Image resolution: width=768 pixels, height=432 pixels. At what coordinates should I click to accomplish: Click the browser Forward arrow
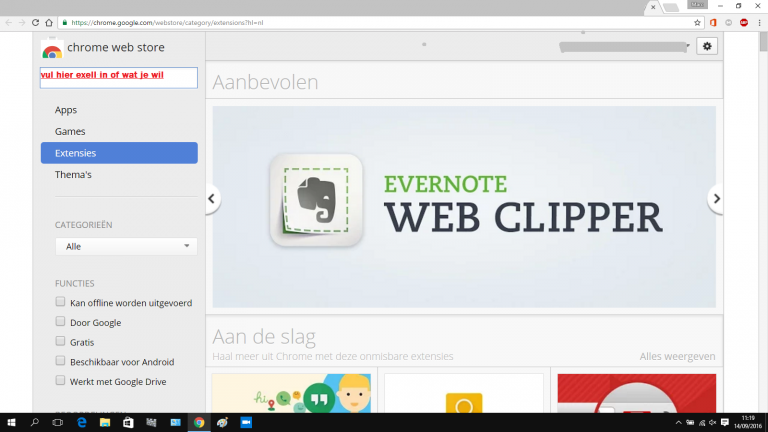(22, 23)
